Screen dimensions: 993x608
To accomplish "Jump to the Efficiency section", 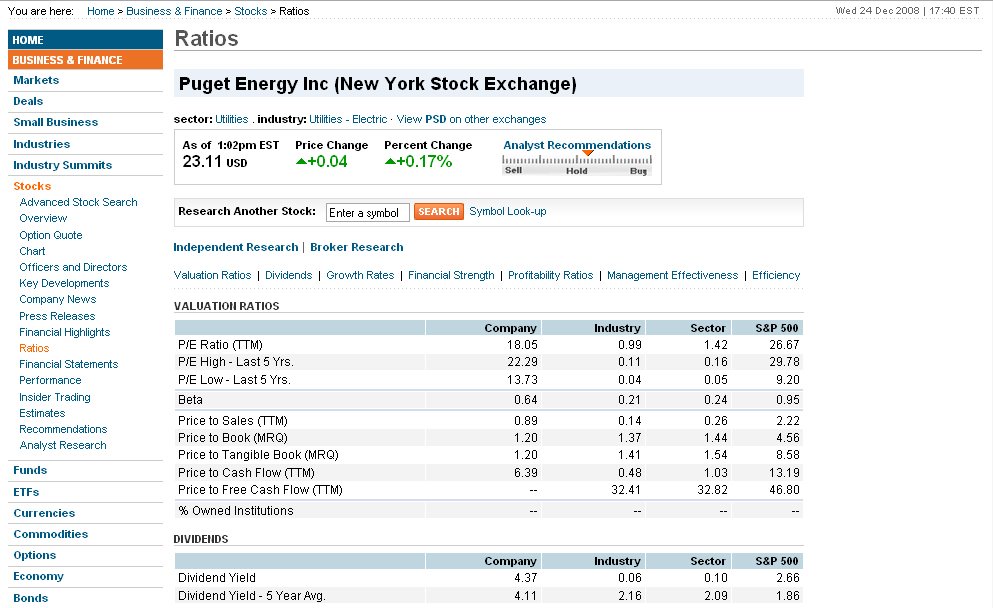I will pos(776,275).
